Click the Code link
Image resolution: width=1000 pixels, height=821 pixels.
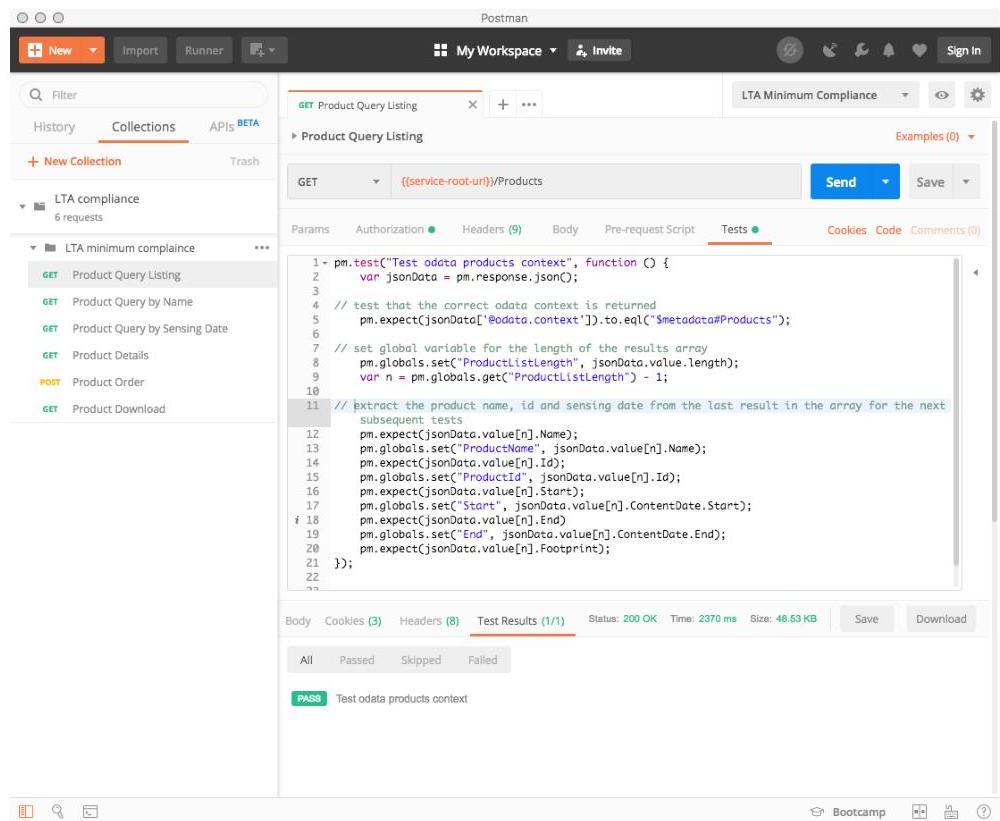coord(888,230)
